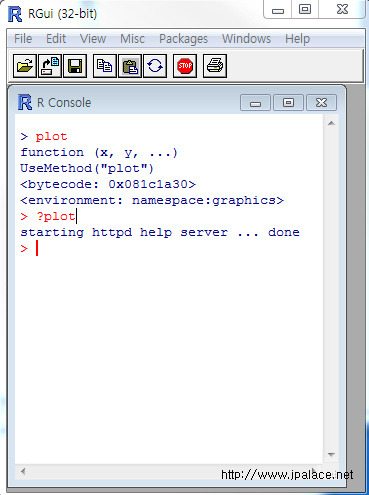
Task: Open the View menu
Action: [93, 39]
